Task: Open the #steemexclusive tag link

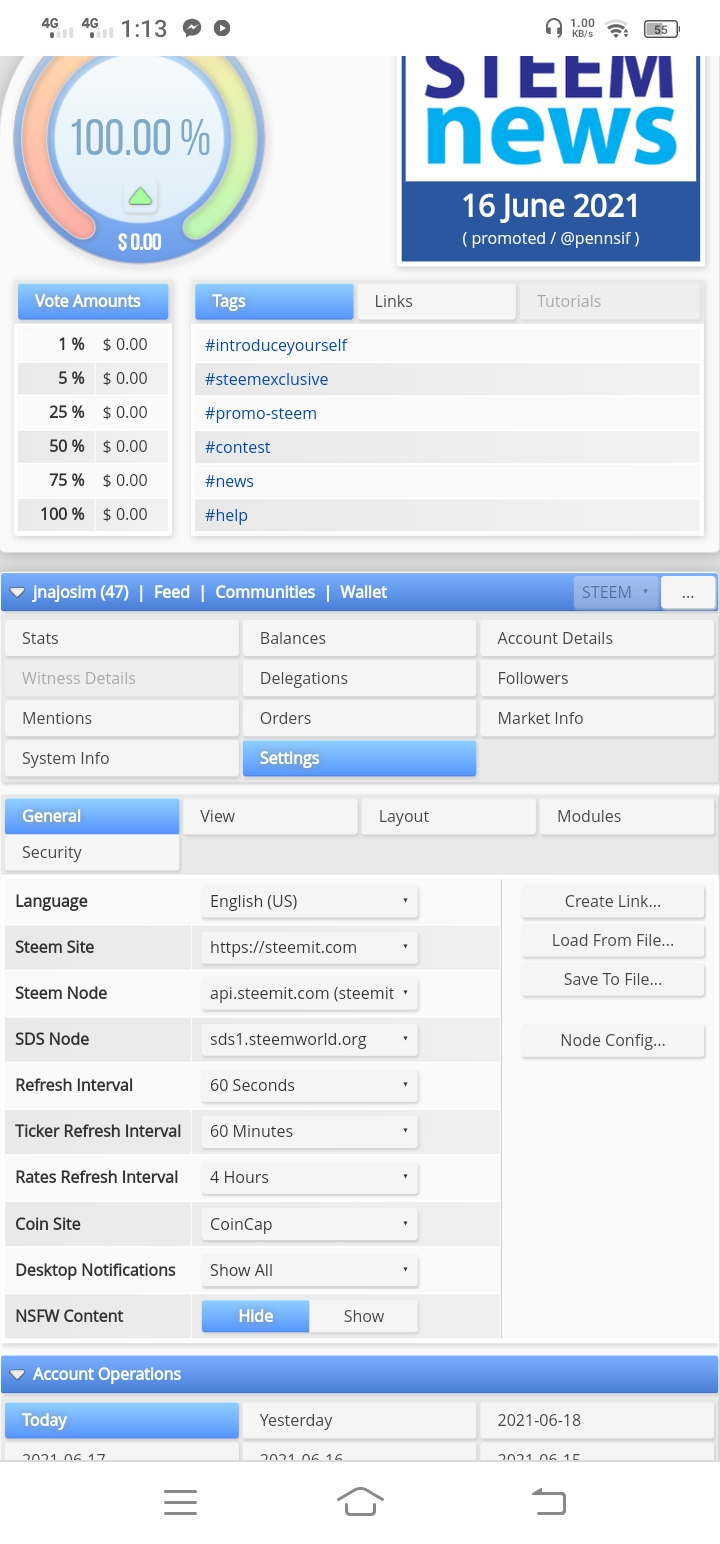Action: tap(266, 379)
